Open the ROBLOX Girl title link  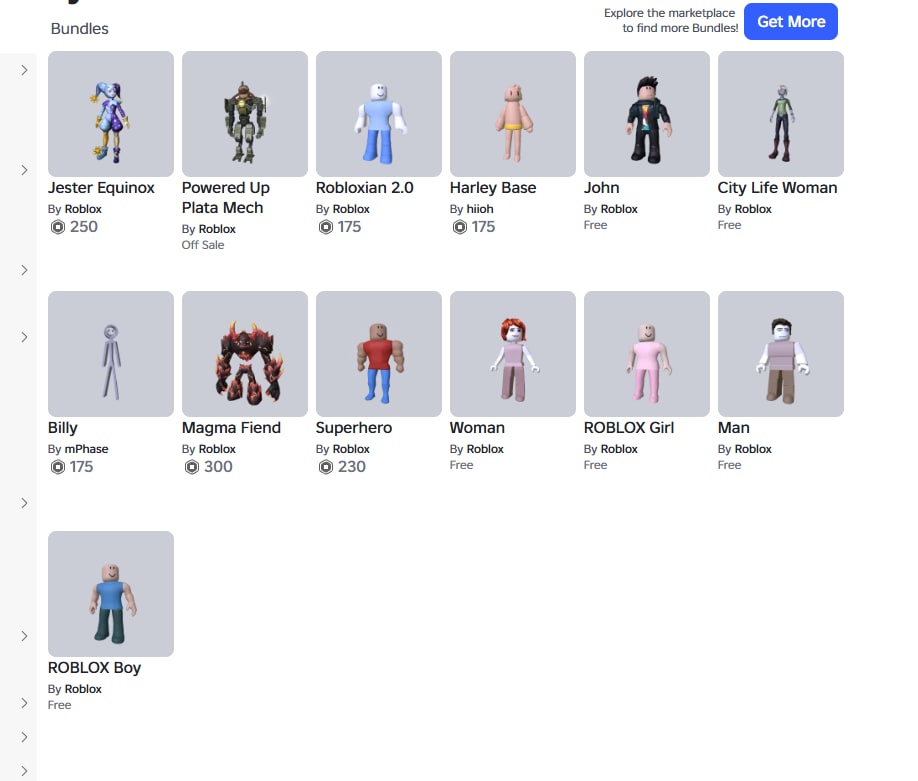click(x=629, y=428)
